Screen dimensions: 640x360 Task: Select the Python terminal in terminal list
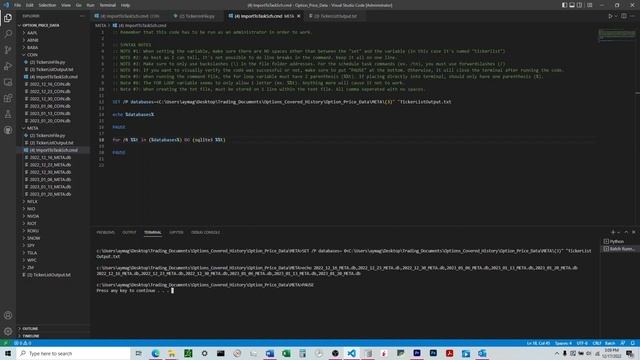(620, 241)
